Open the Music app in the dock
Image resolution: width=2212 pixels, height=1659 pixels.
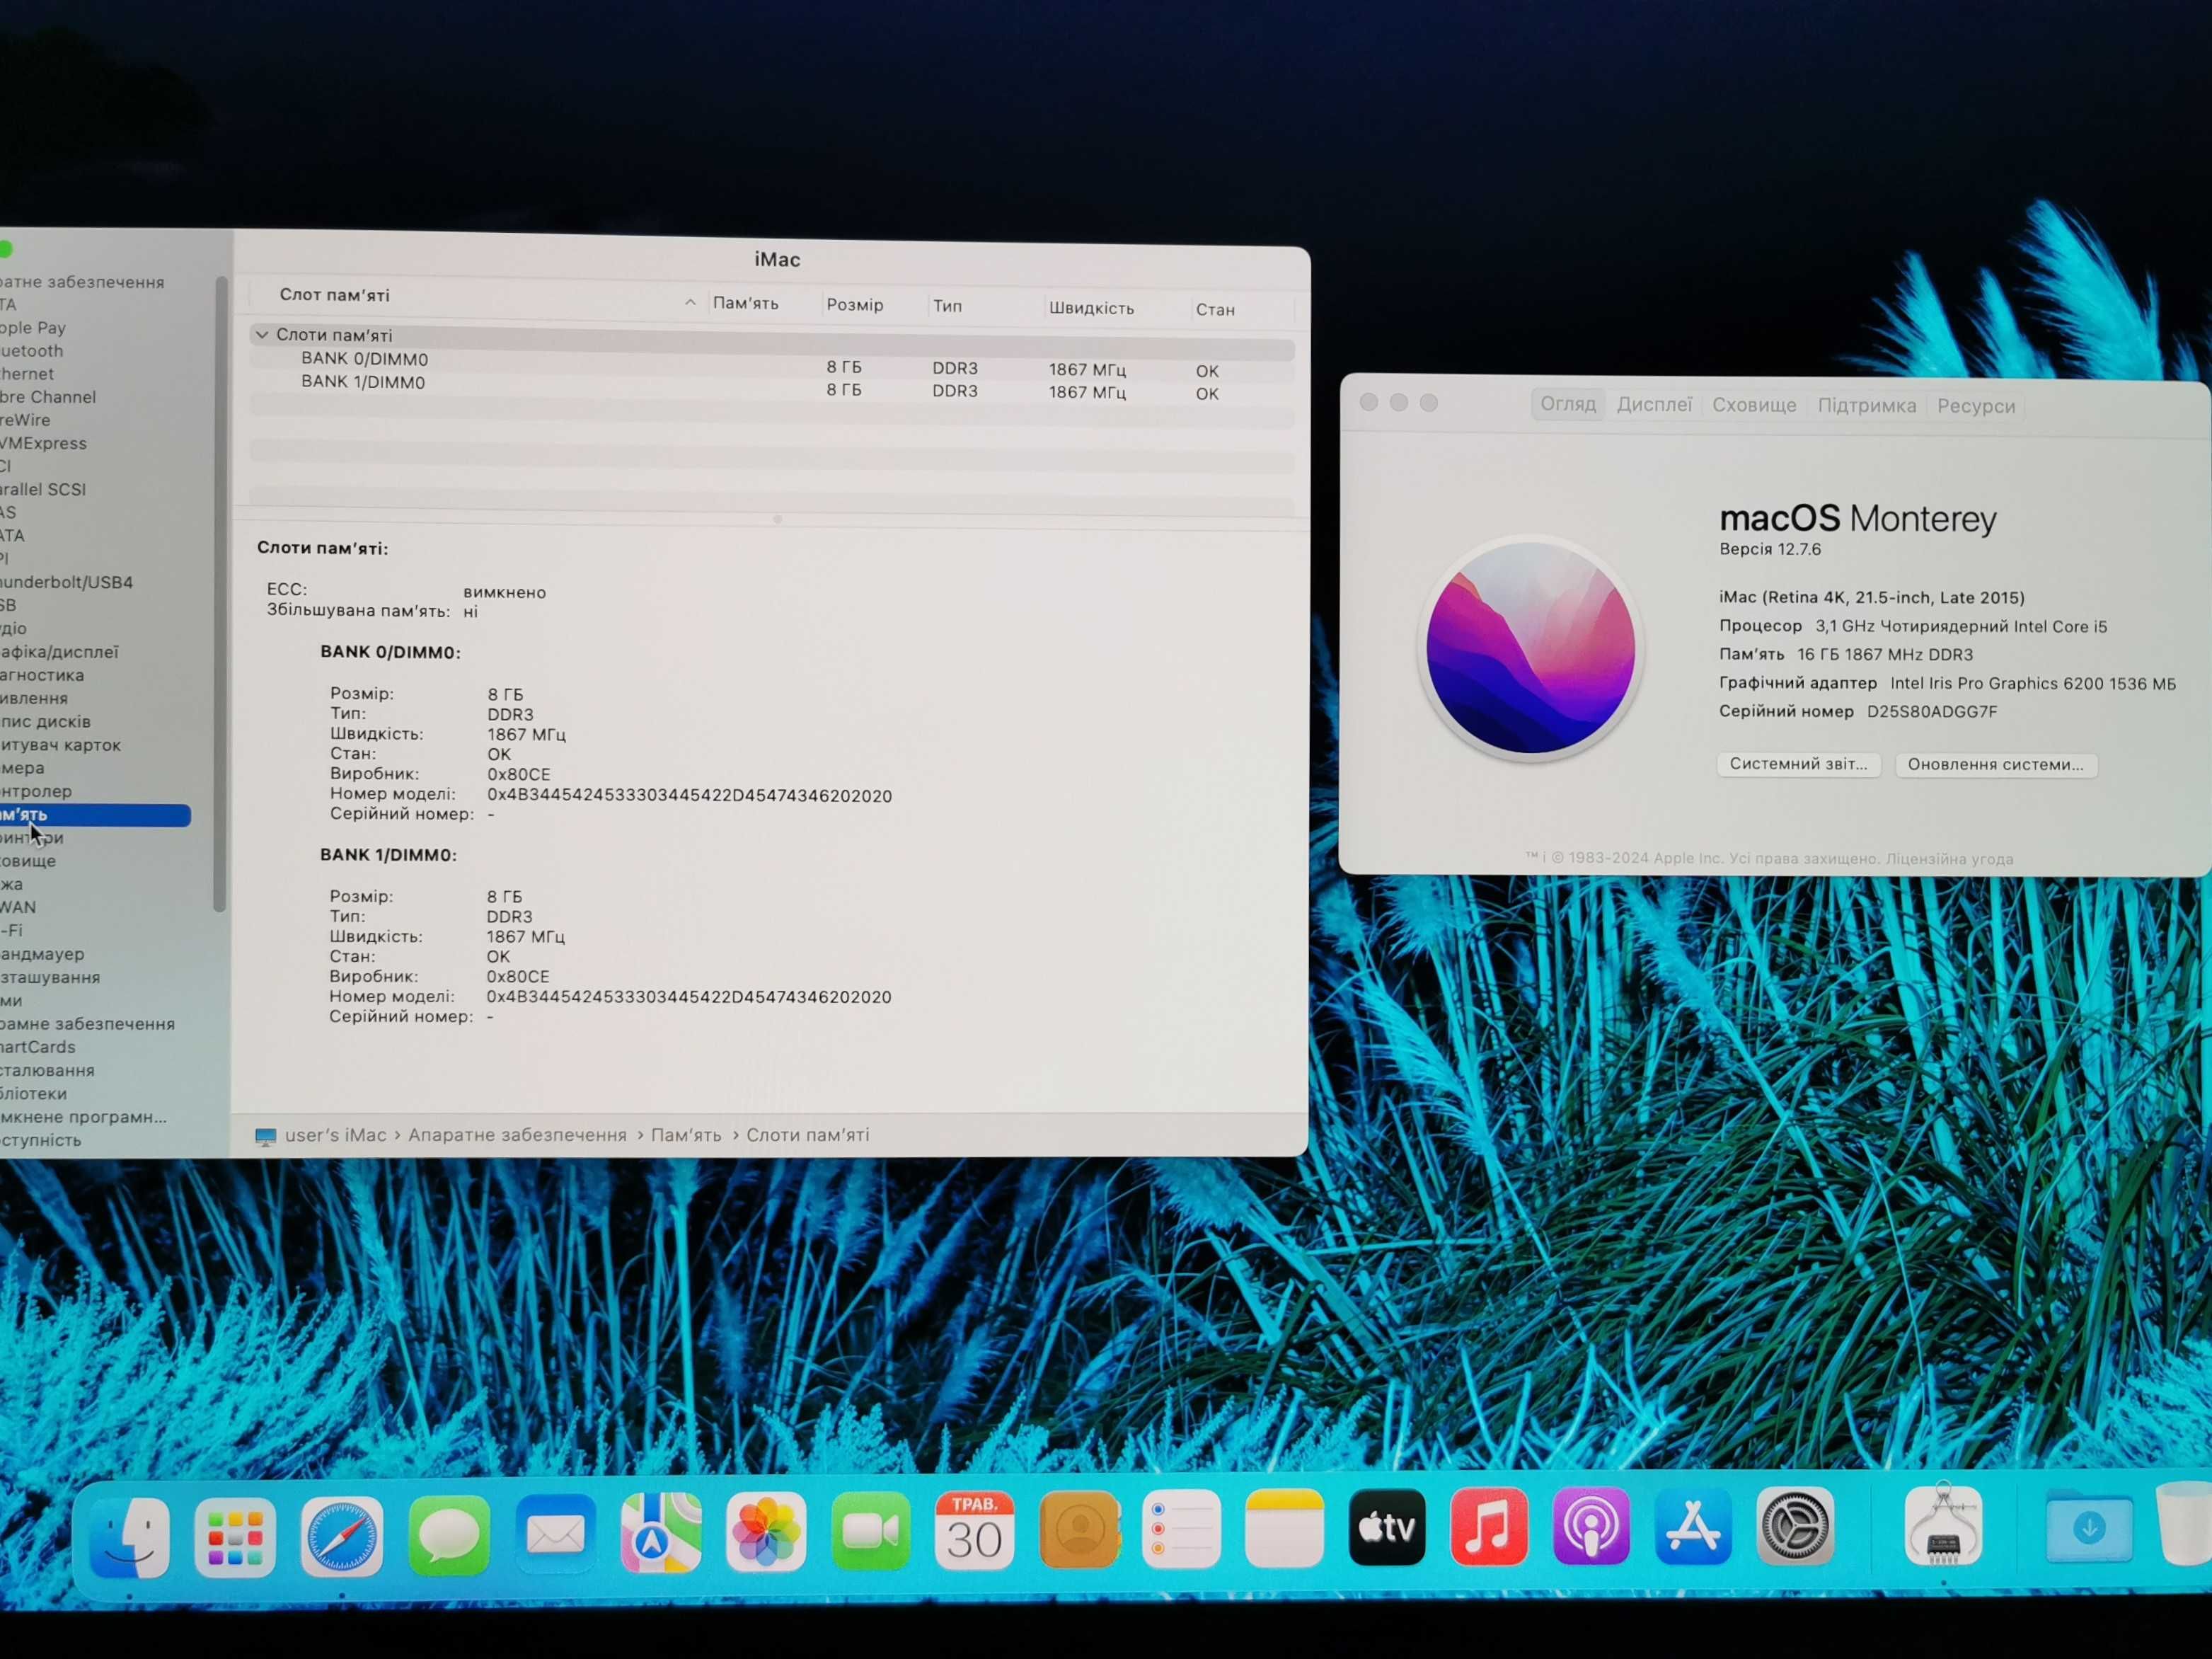coord(1489,1527)
